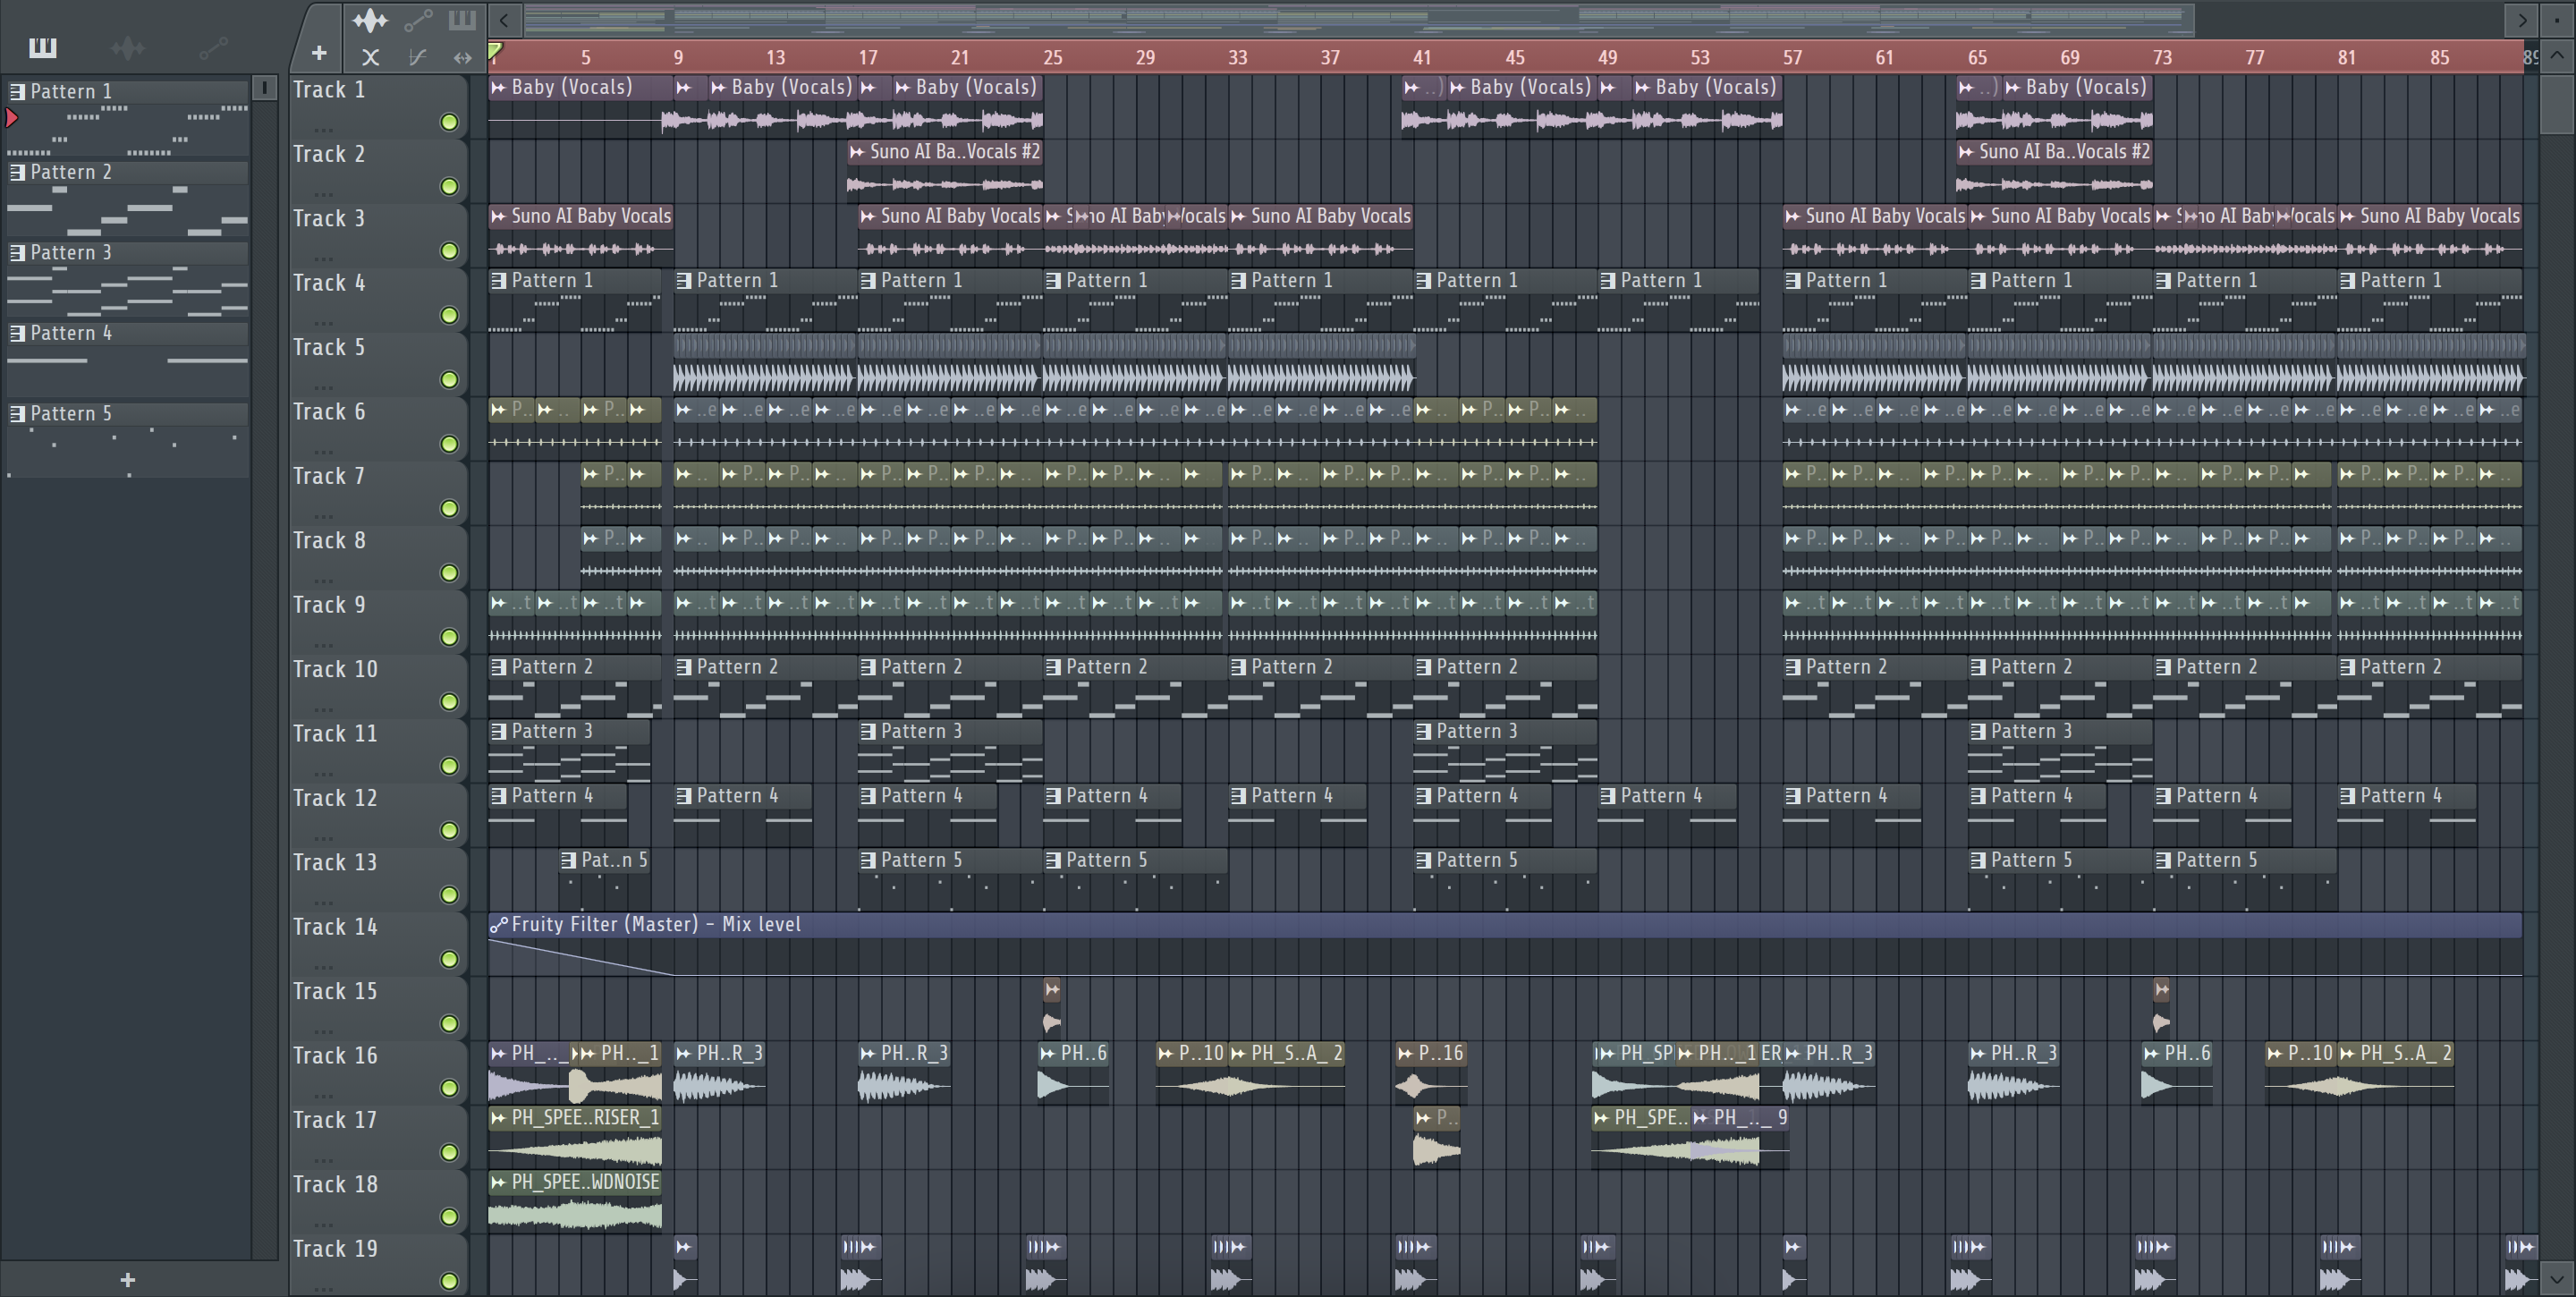Toggle Track 19 mute LED
The height and width of the screenshot is (1297, 2576).
coord(449,1281)
